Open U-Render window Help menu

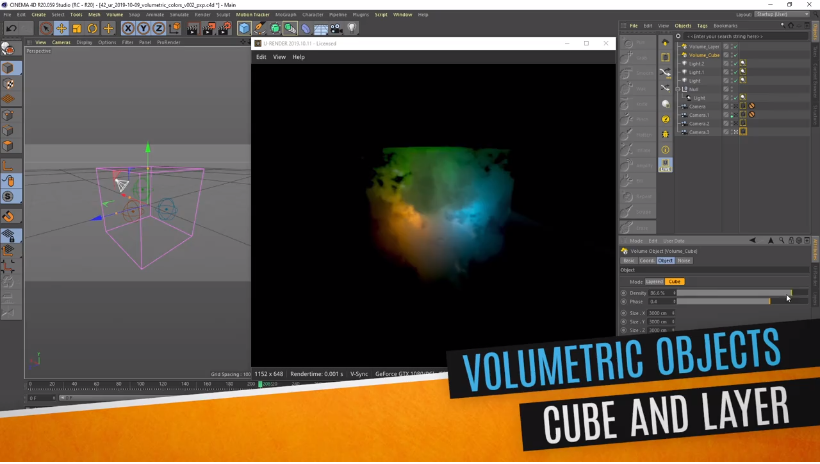(x=298, y=57)
